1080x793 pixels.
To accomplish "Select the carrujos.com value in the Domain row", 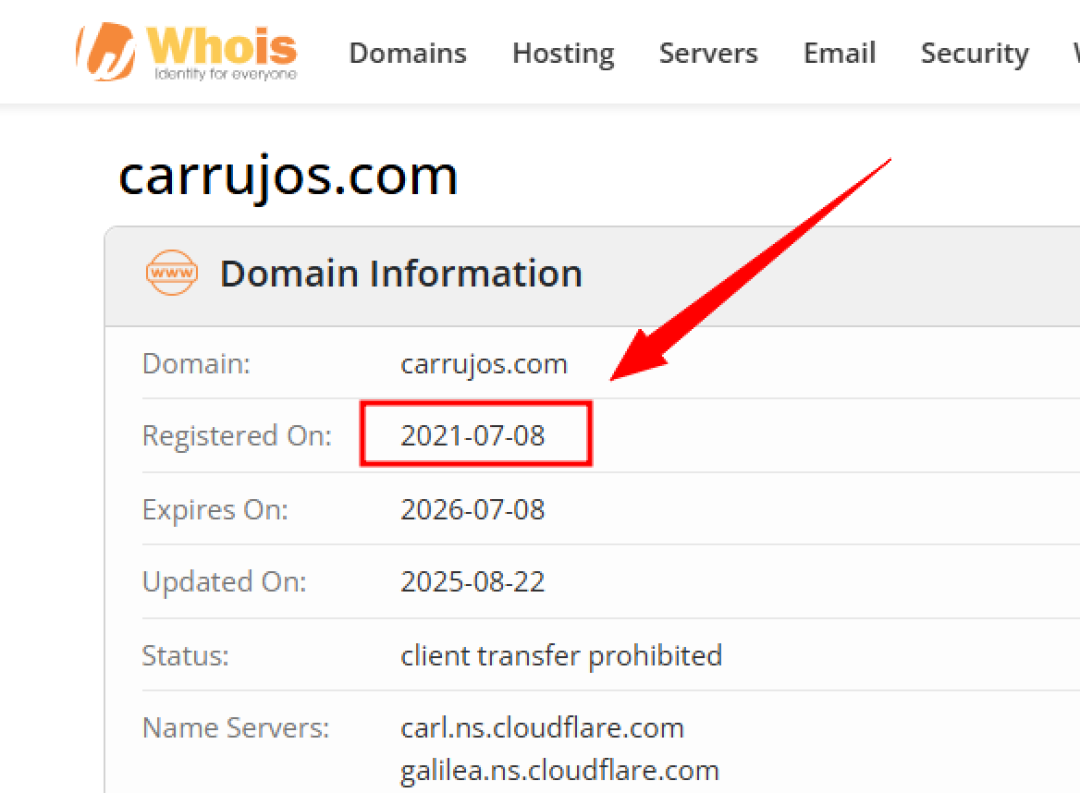I will (484, 364).
